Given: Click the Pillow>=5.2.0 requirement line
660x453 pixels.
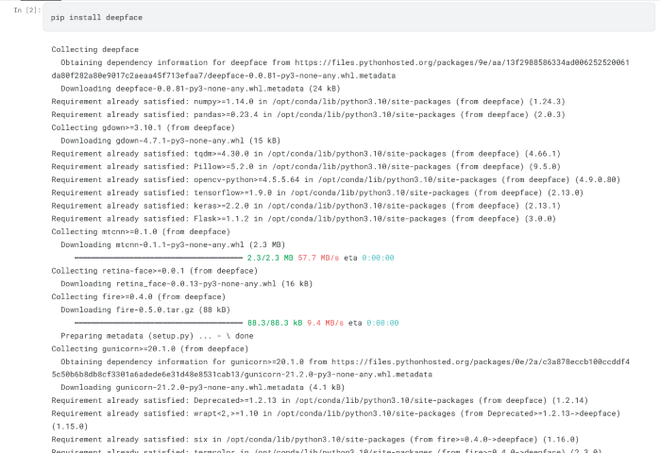Looking at the screenshot, I should pyautogui.click(x=306, y=167).
